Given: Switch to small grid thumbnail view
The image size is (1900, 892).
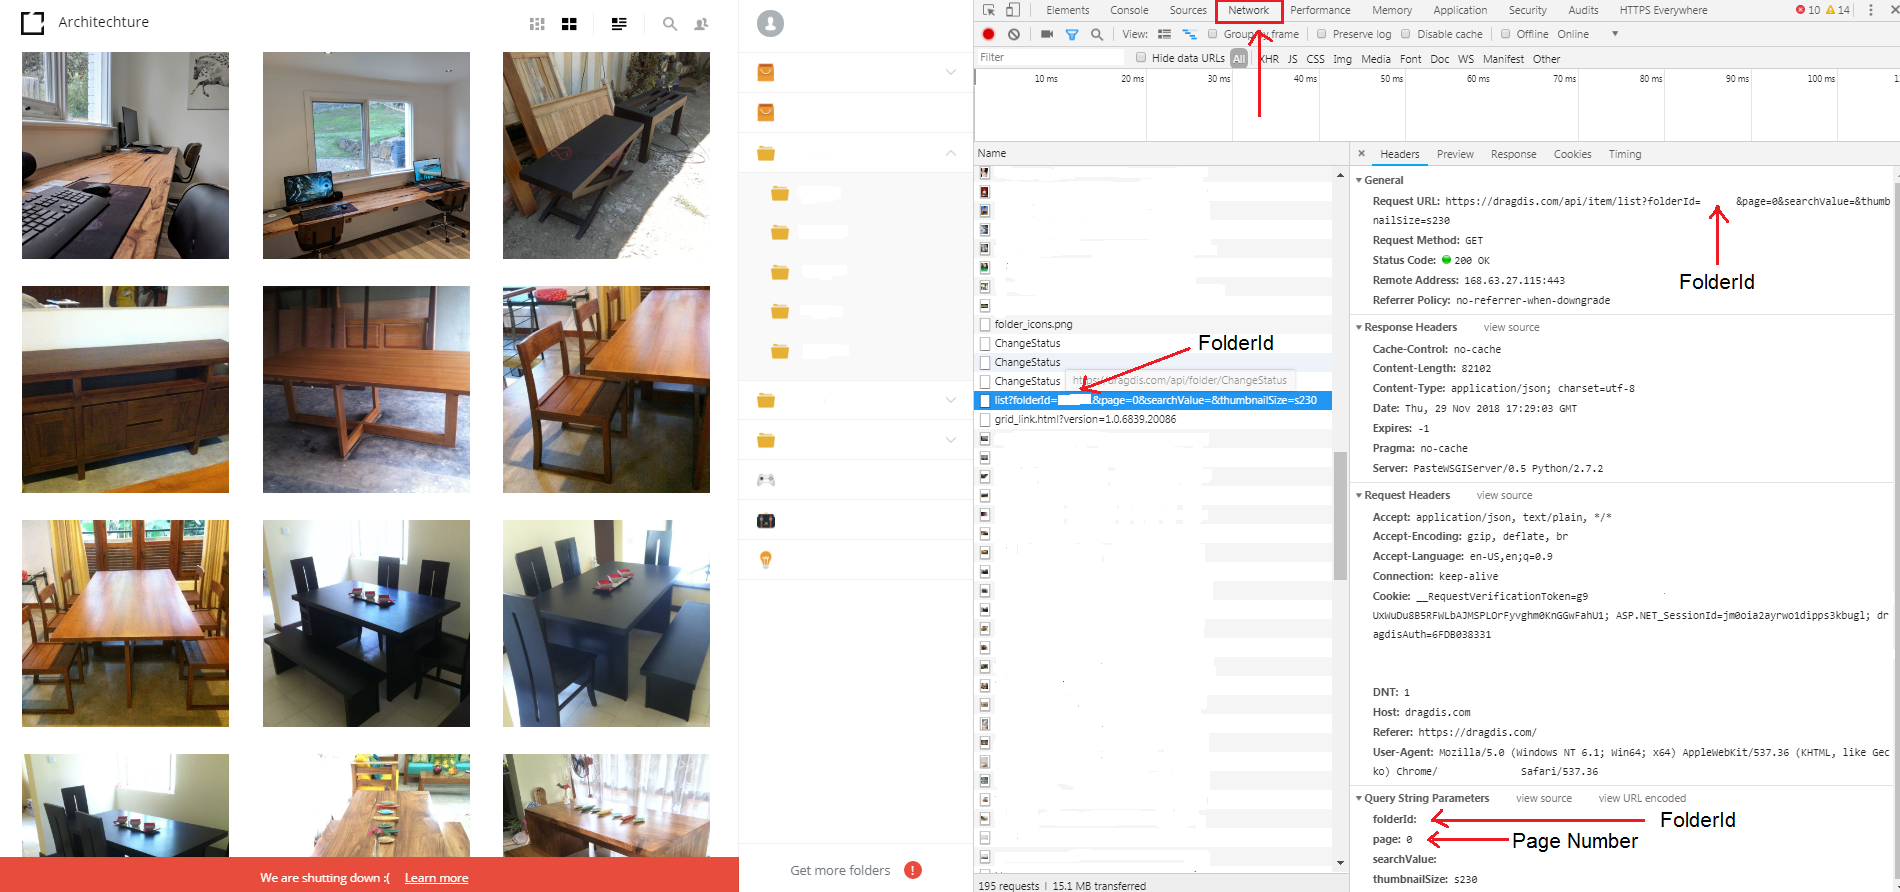Looking at the screenshot, I should tap(537, 24).
